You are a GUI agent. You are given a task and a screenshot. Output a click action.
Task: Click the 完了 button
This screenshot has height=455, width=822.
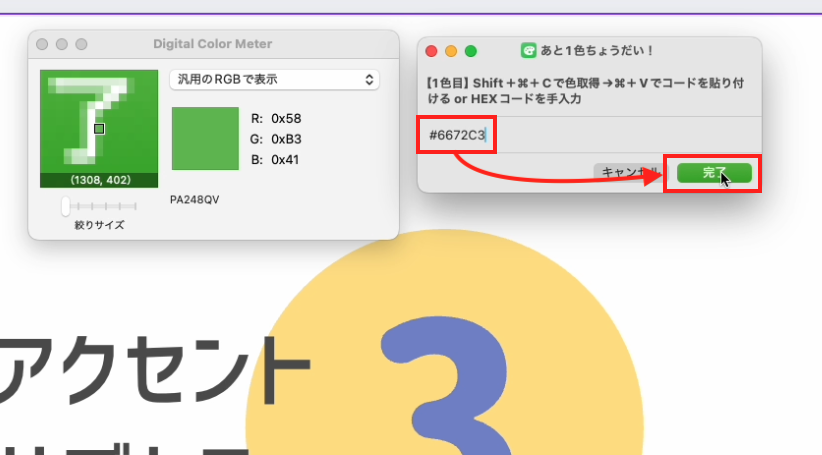tap(714, 172)
